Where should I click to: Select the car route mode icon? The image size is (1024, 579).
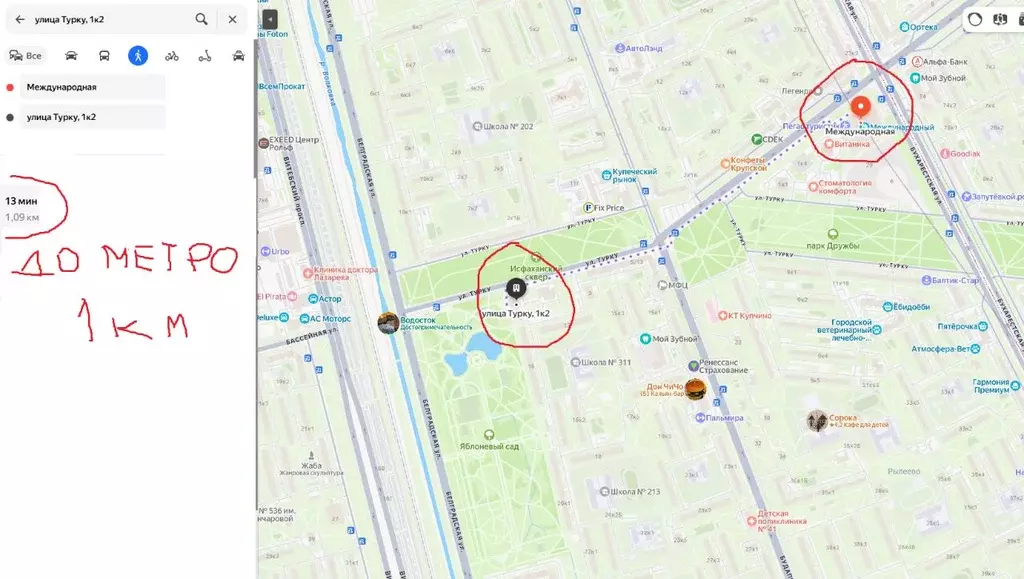point(71,55)
